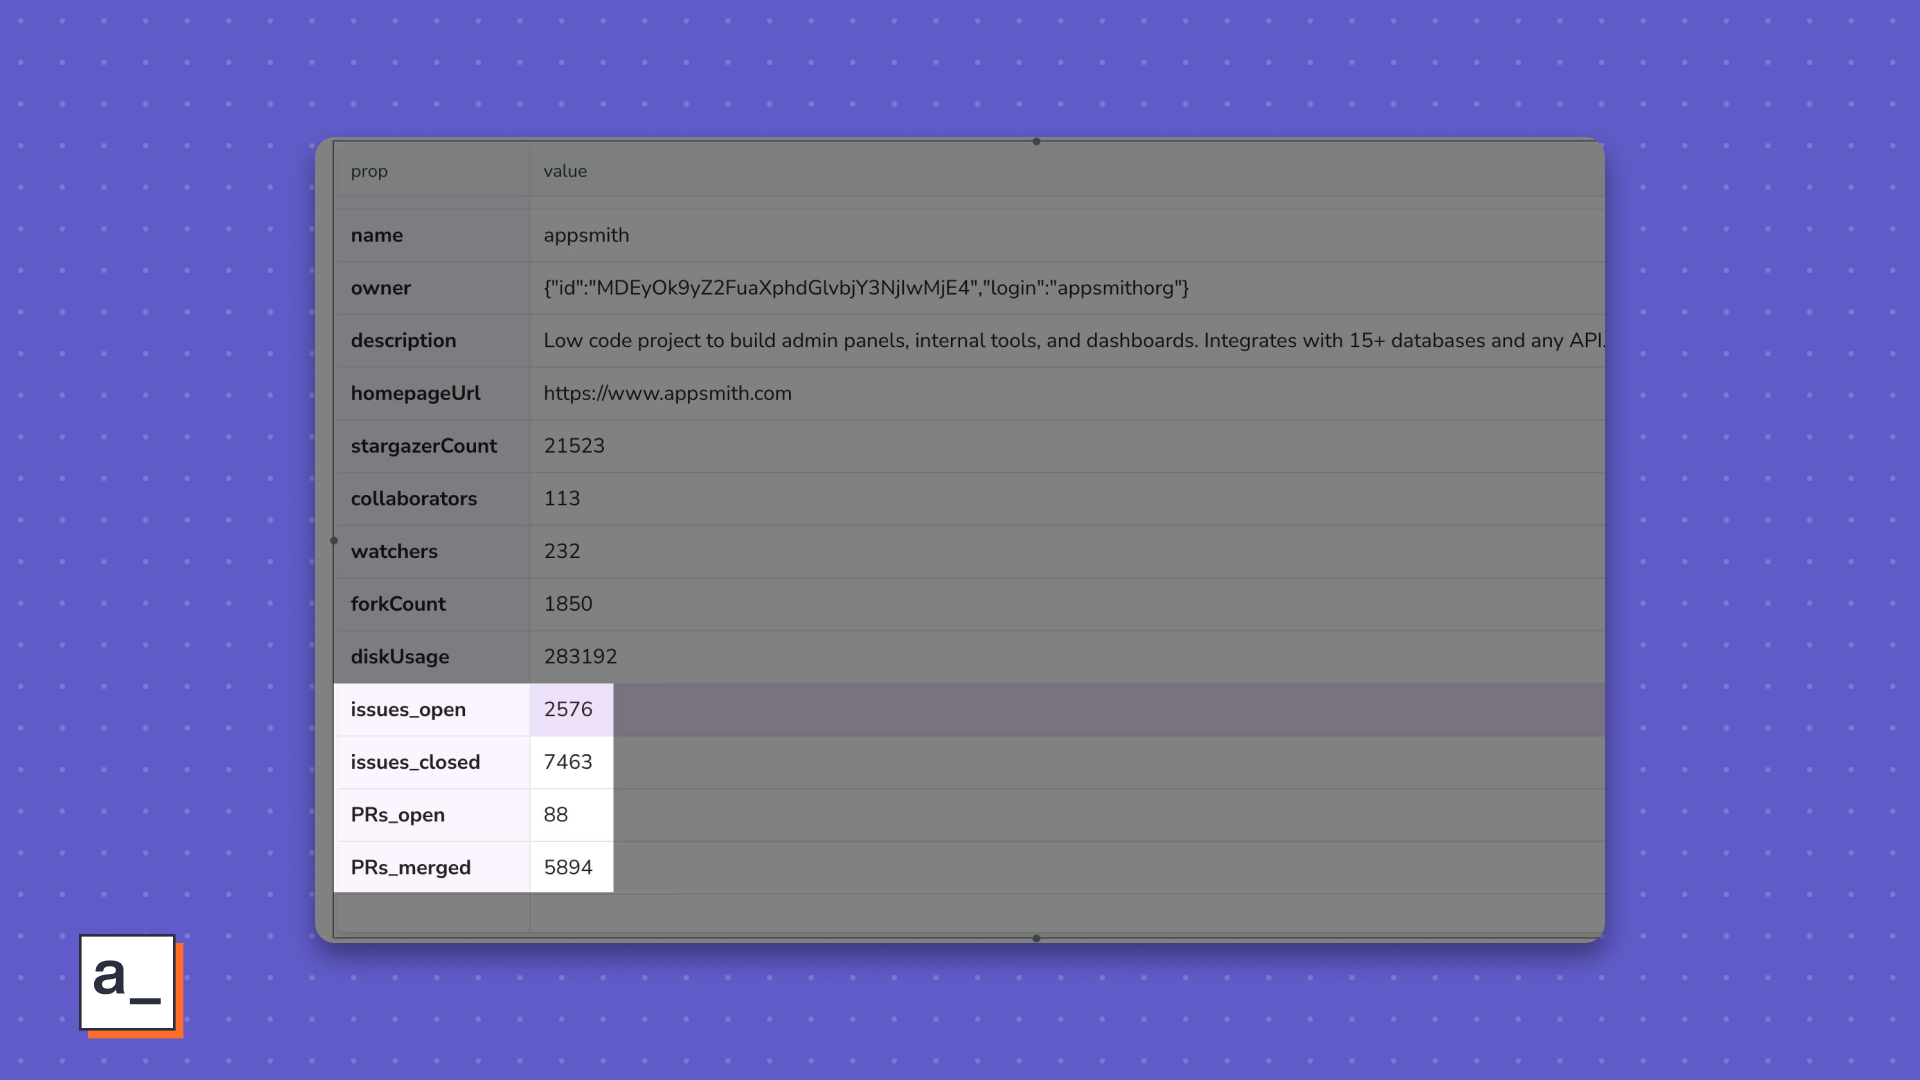Screen dimensions: 1920x1080
Task: Click the top edge resize handle dot
Action: [1036, 141]
